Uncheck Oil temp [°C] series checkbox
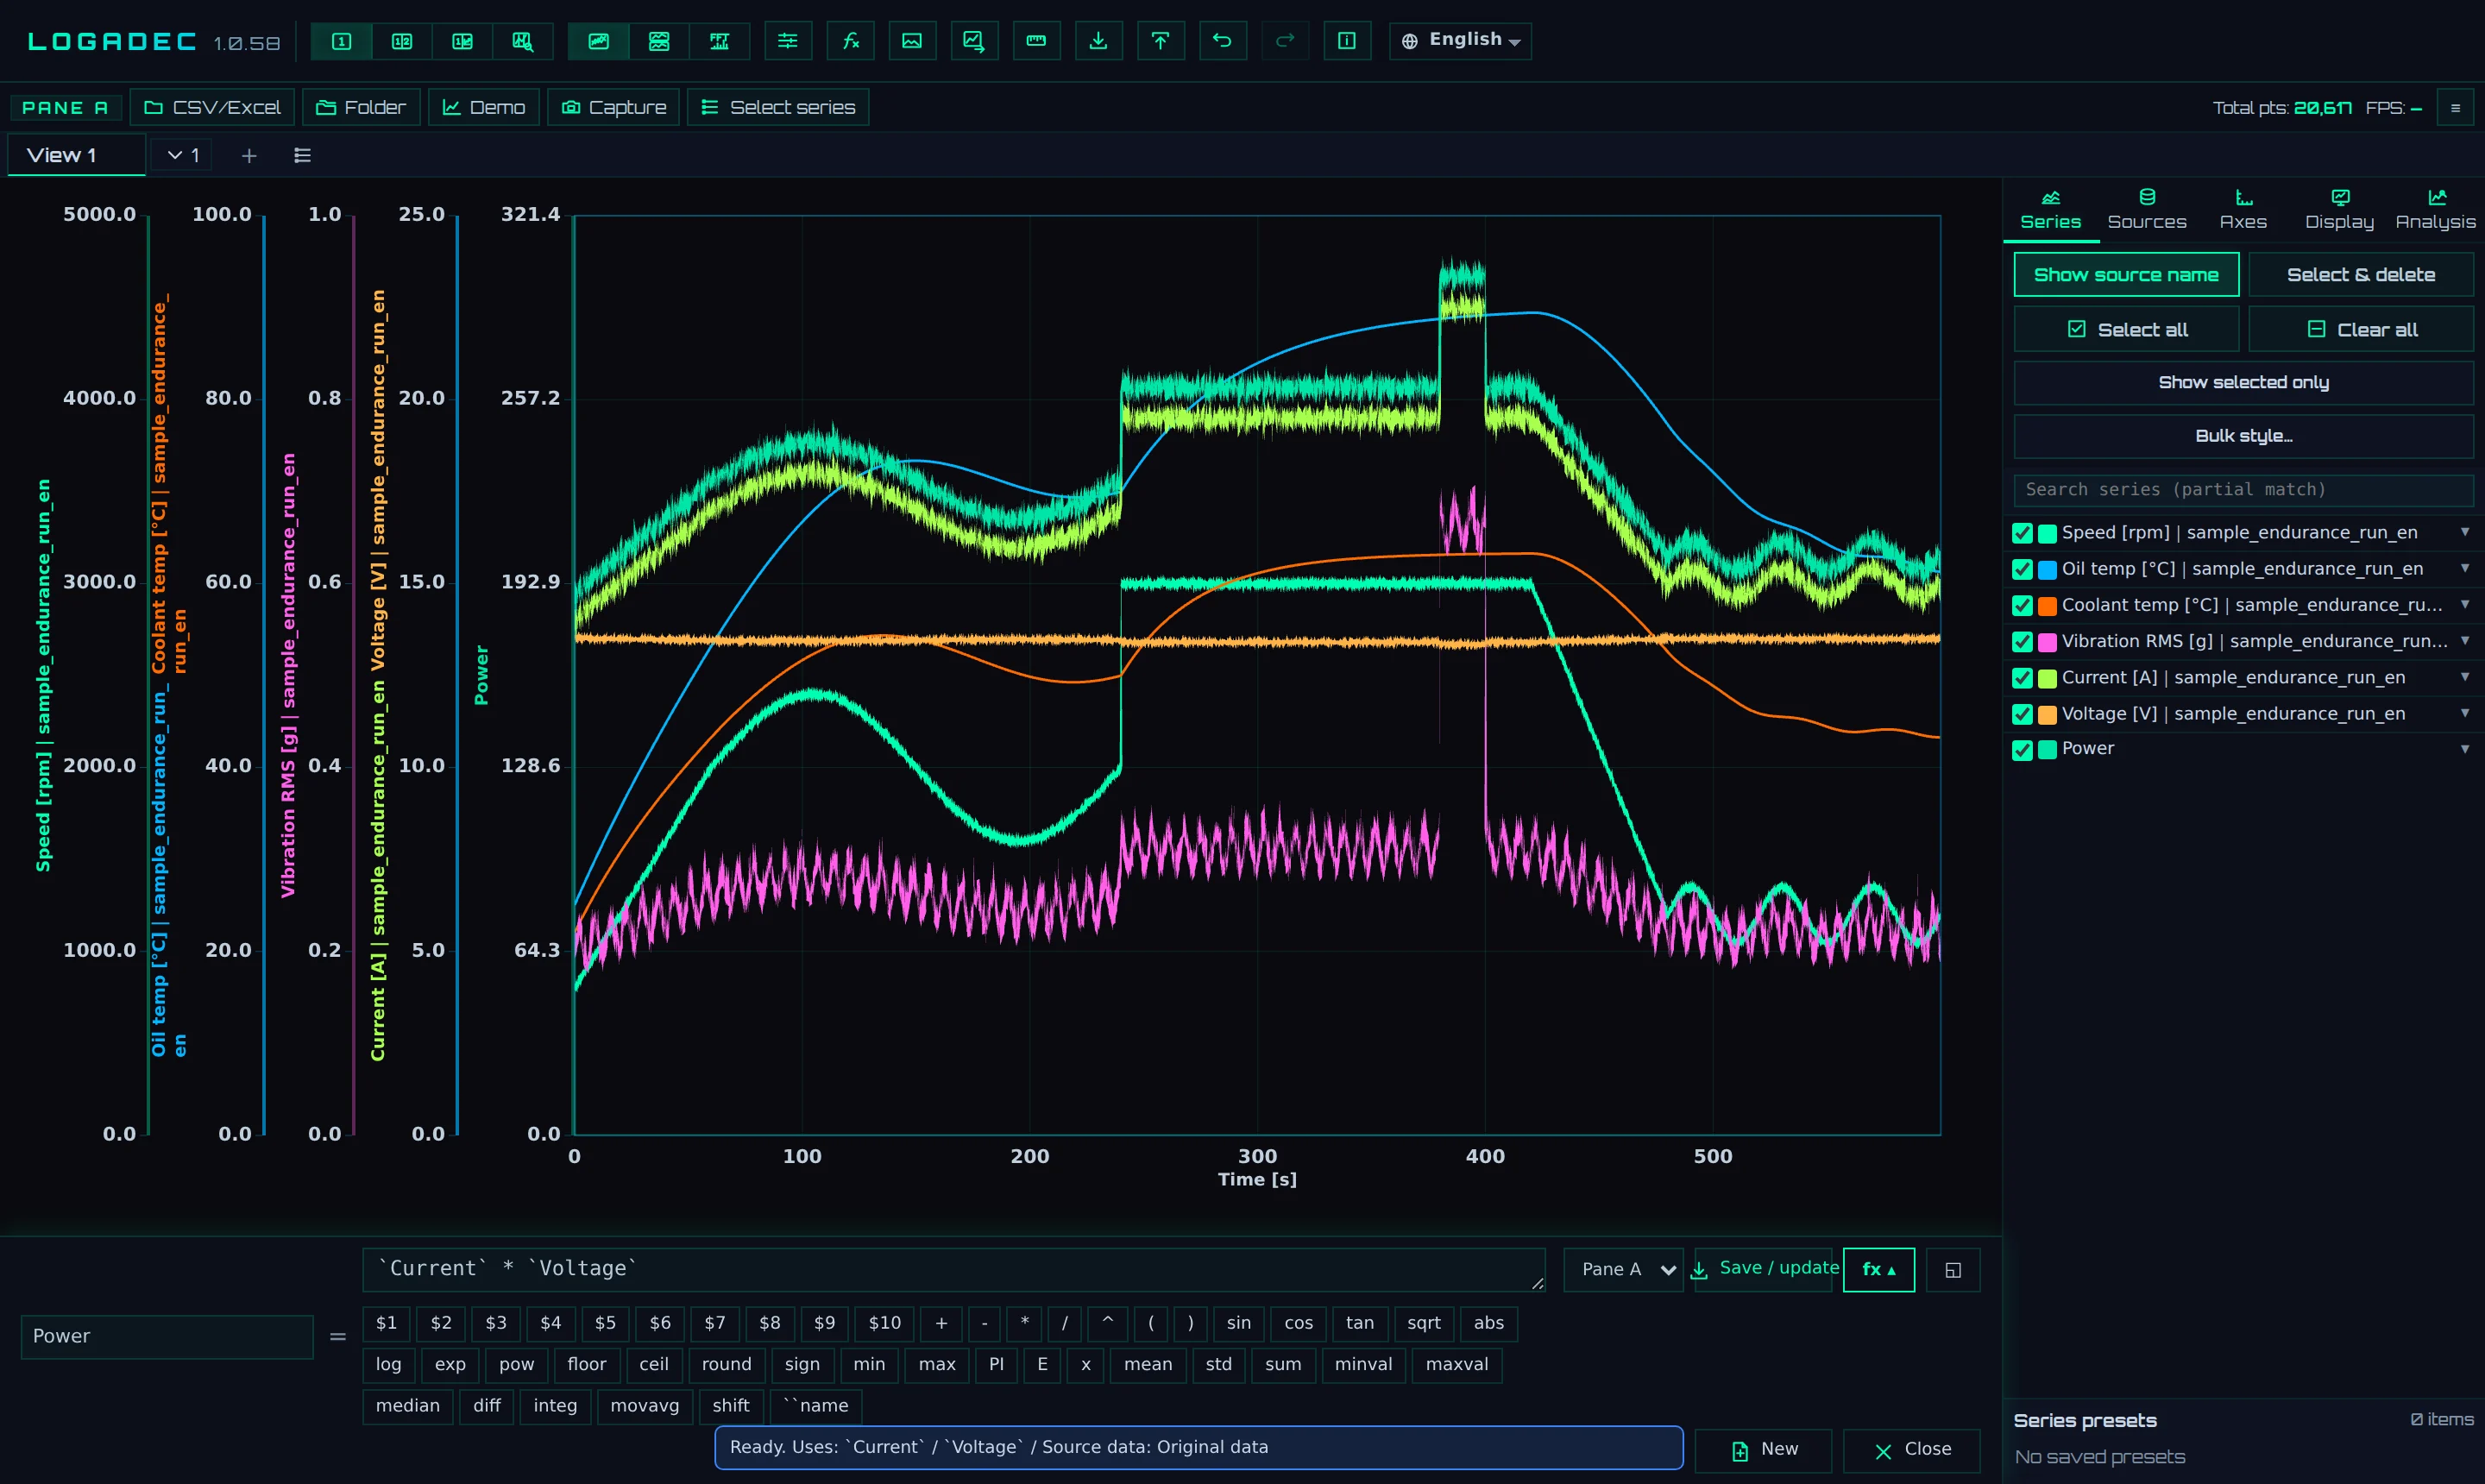This screenshot has height=1484, width=2485. click(x=2022, y=569)
